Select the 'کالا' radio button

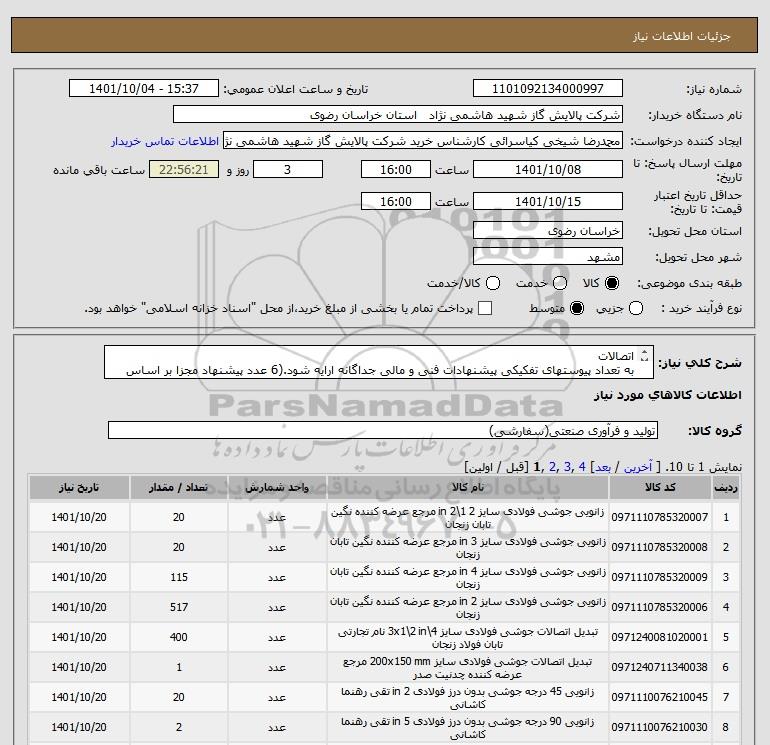[x=613, y=284]
